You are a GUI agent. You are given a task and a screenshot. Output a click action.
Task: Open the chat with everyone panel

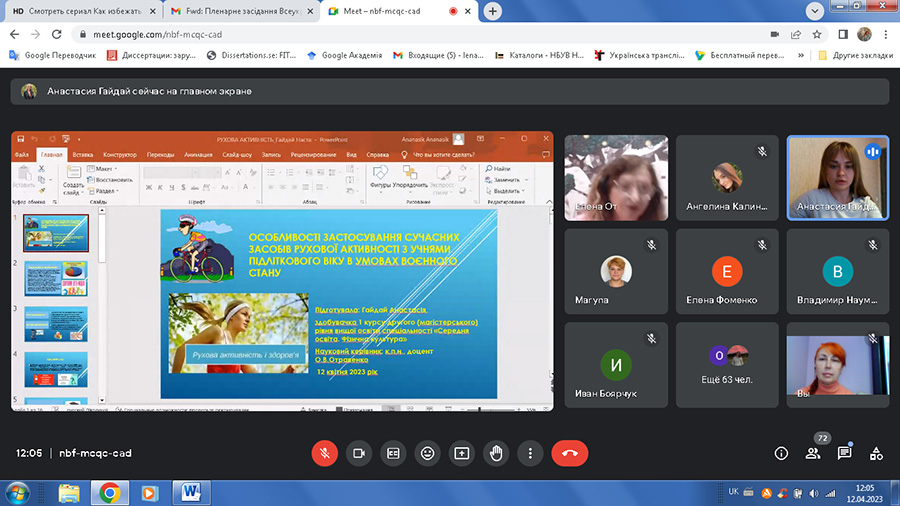coord(845,453)
